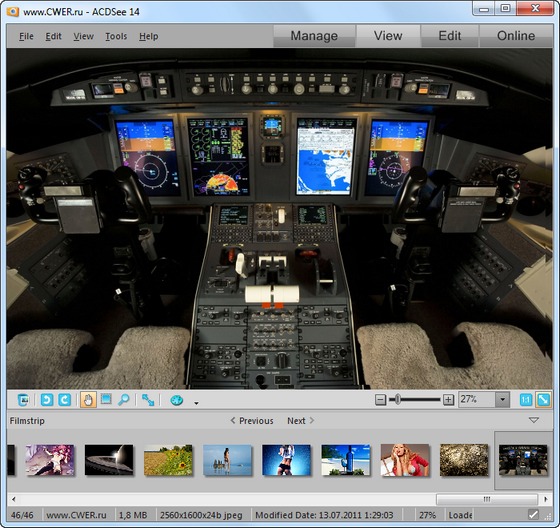
Task: Rotate the image right
Action: tap(65, 400)
